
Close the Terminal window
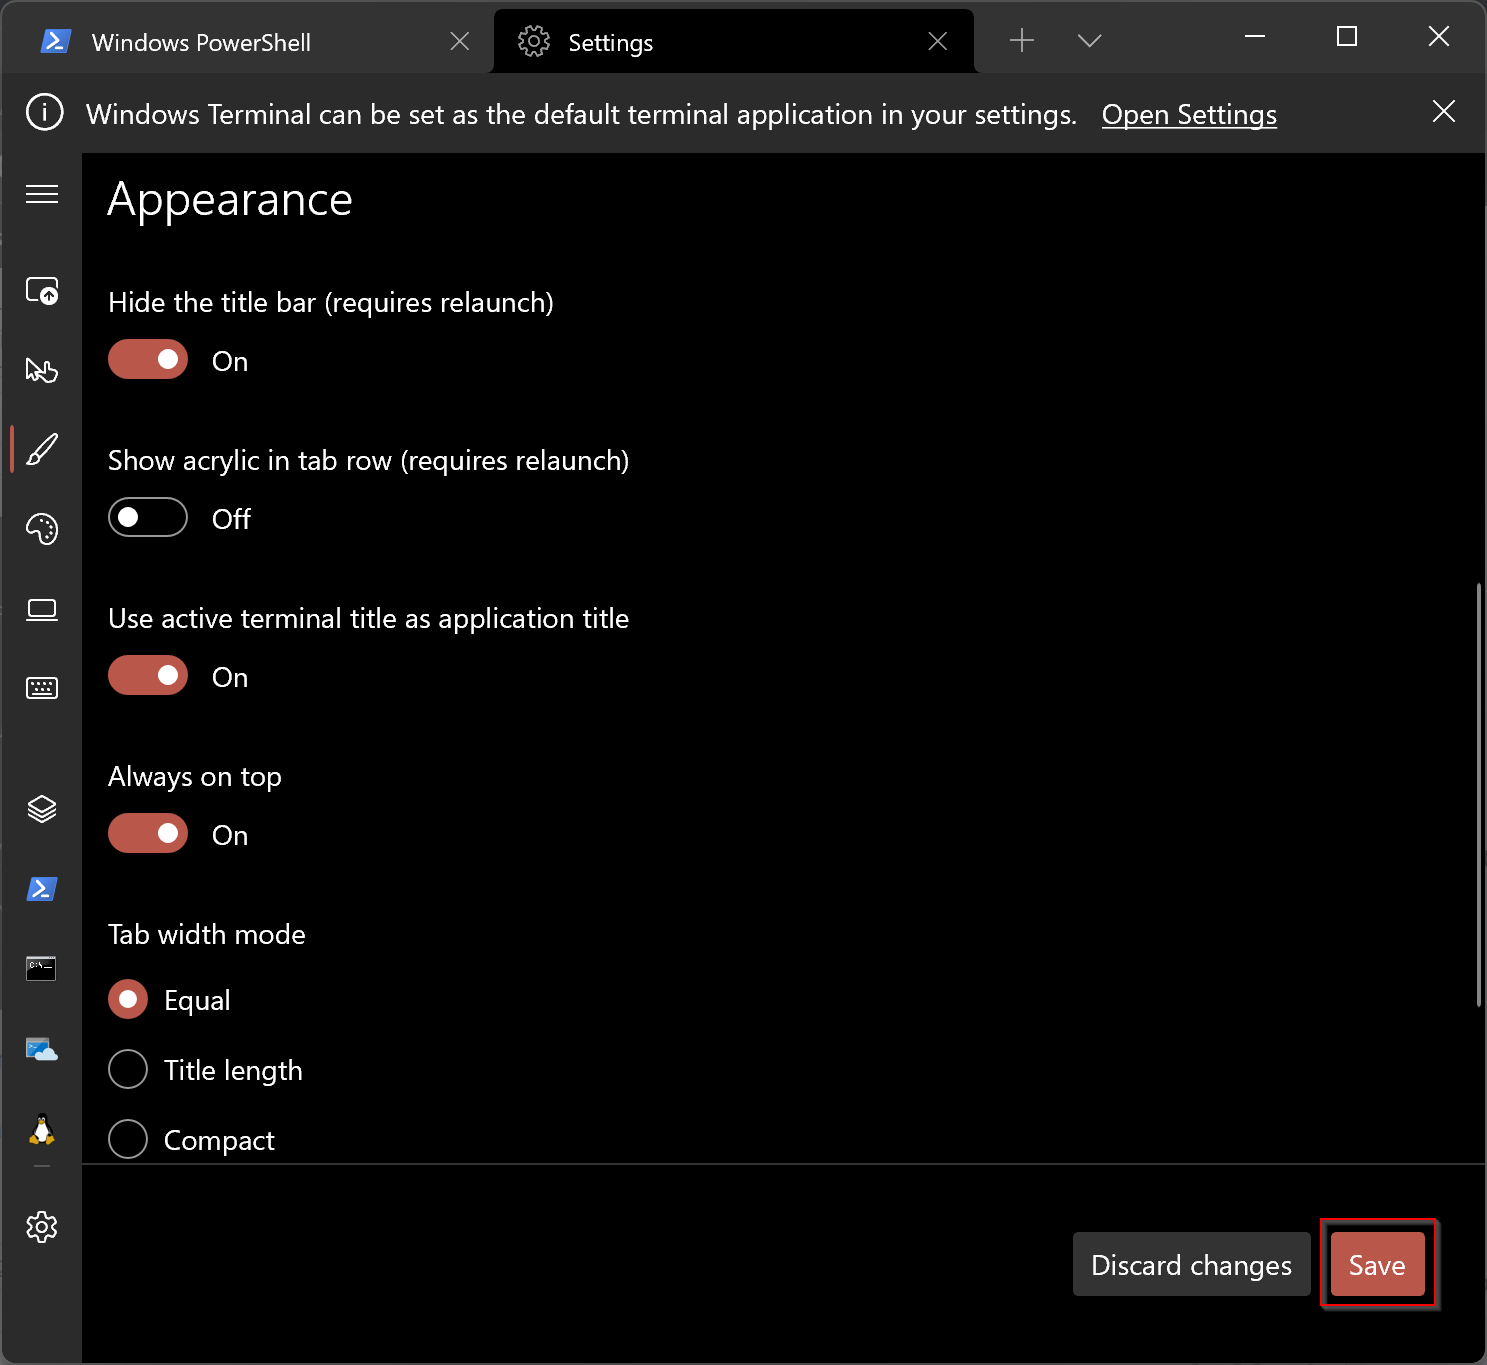point(1438,37)
